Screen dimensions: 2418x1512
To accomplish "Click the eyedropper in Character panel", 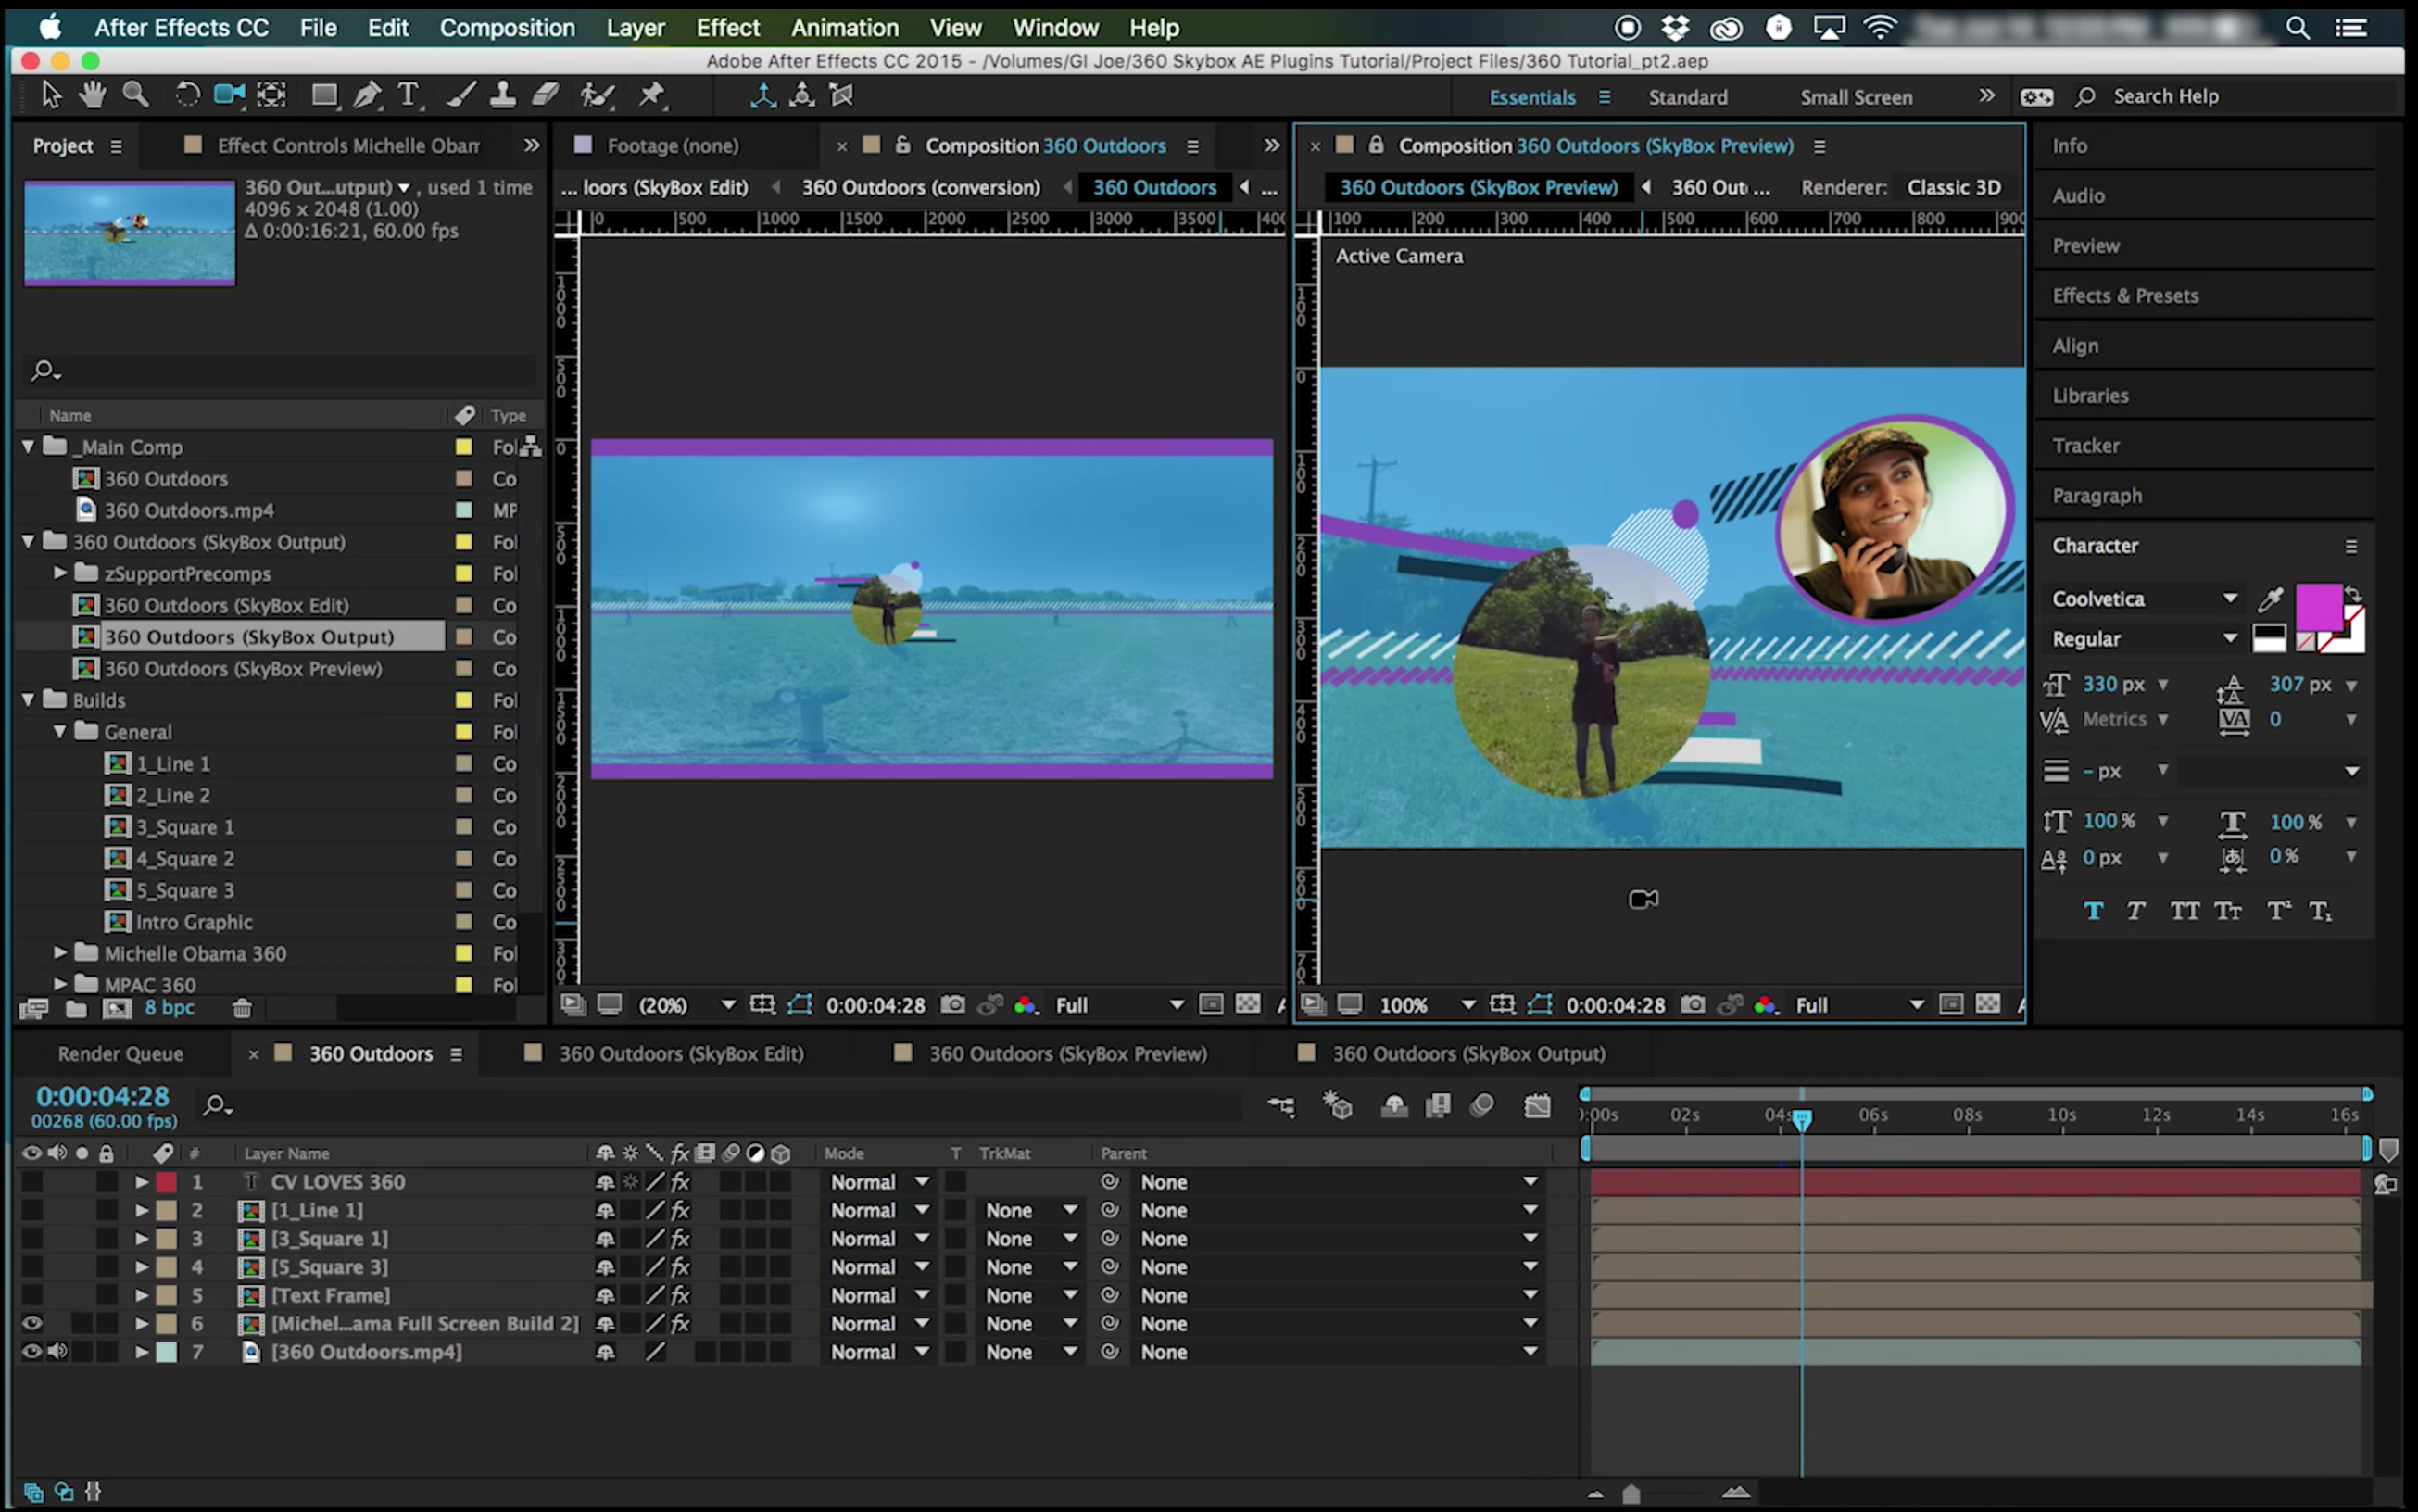I will click(x=2270, y=599).
